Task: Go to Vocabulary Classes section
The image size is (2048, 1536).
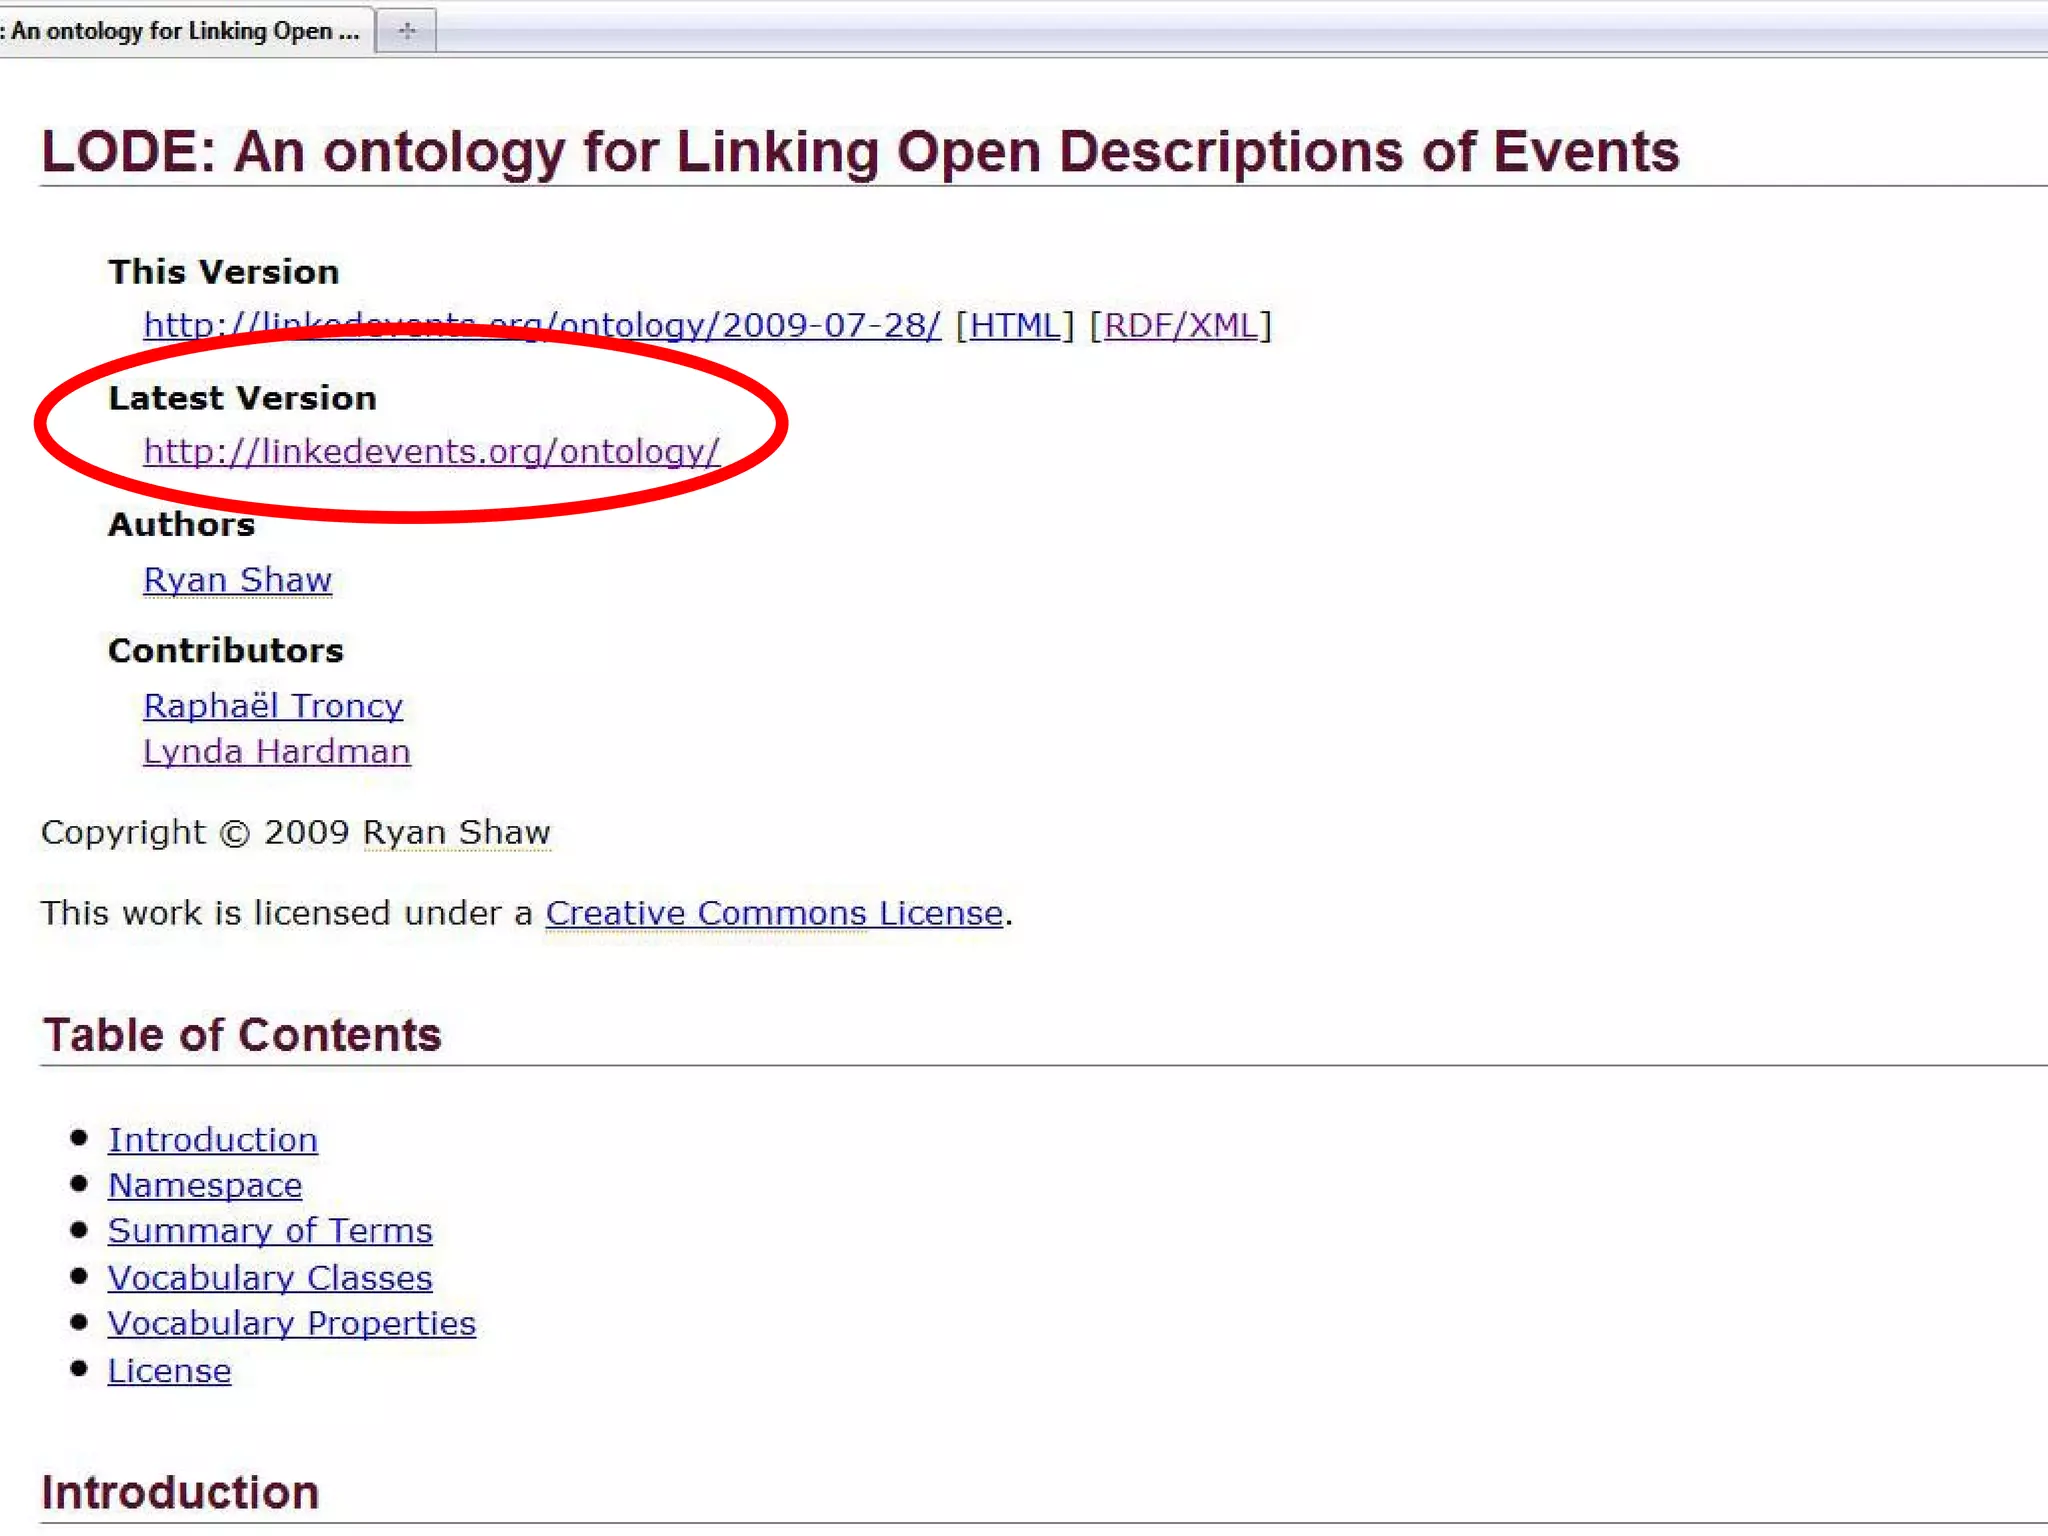Action: pyautogui.click(x=270, y=1277)
